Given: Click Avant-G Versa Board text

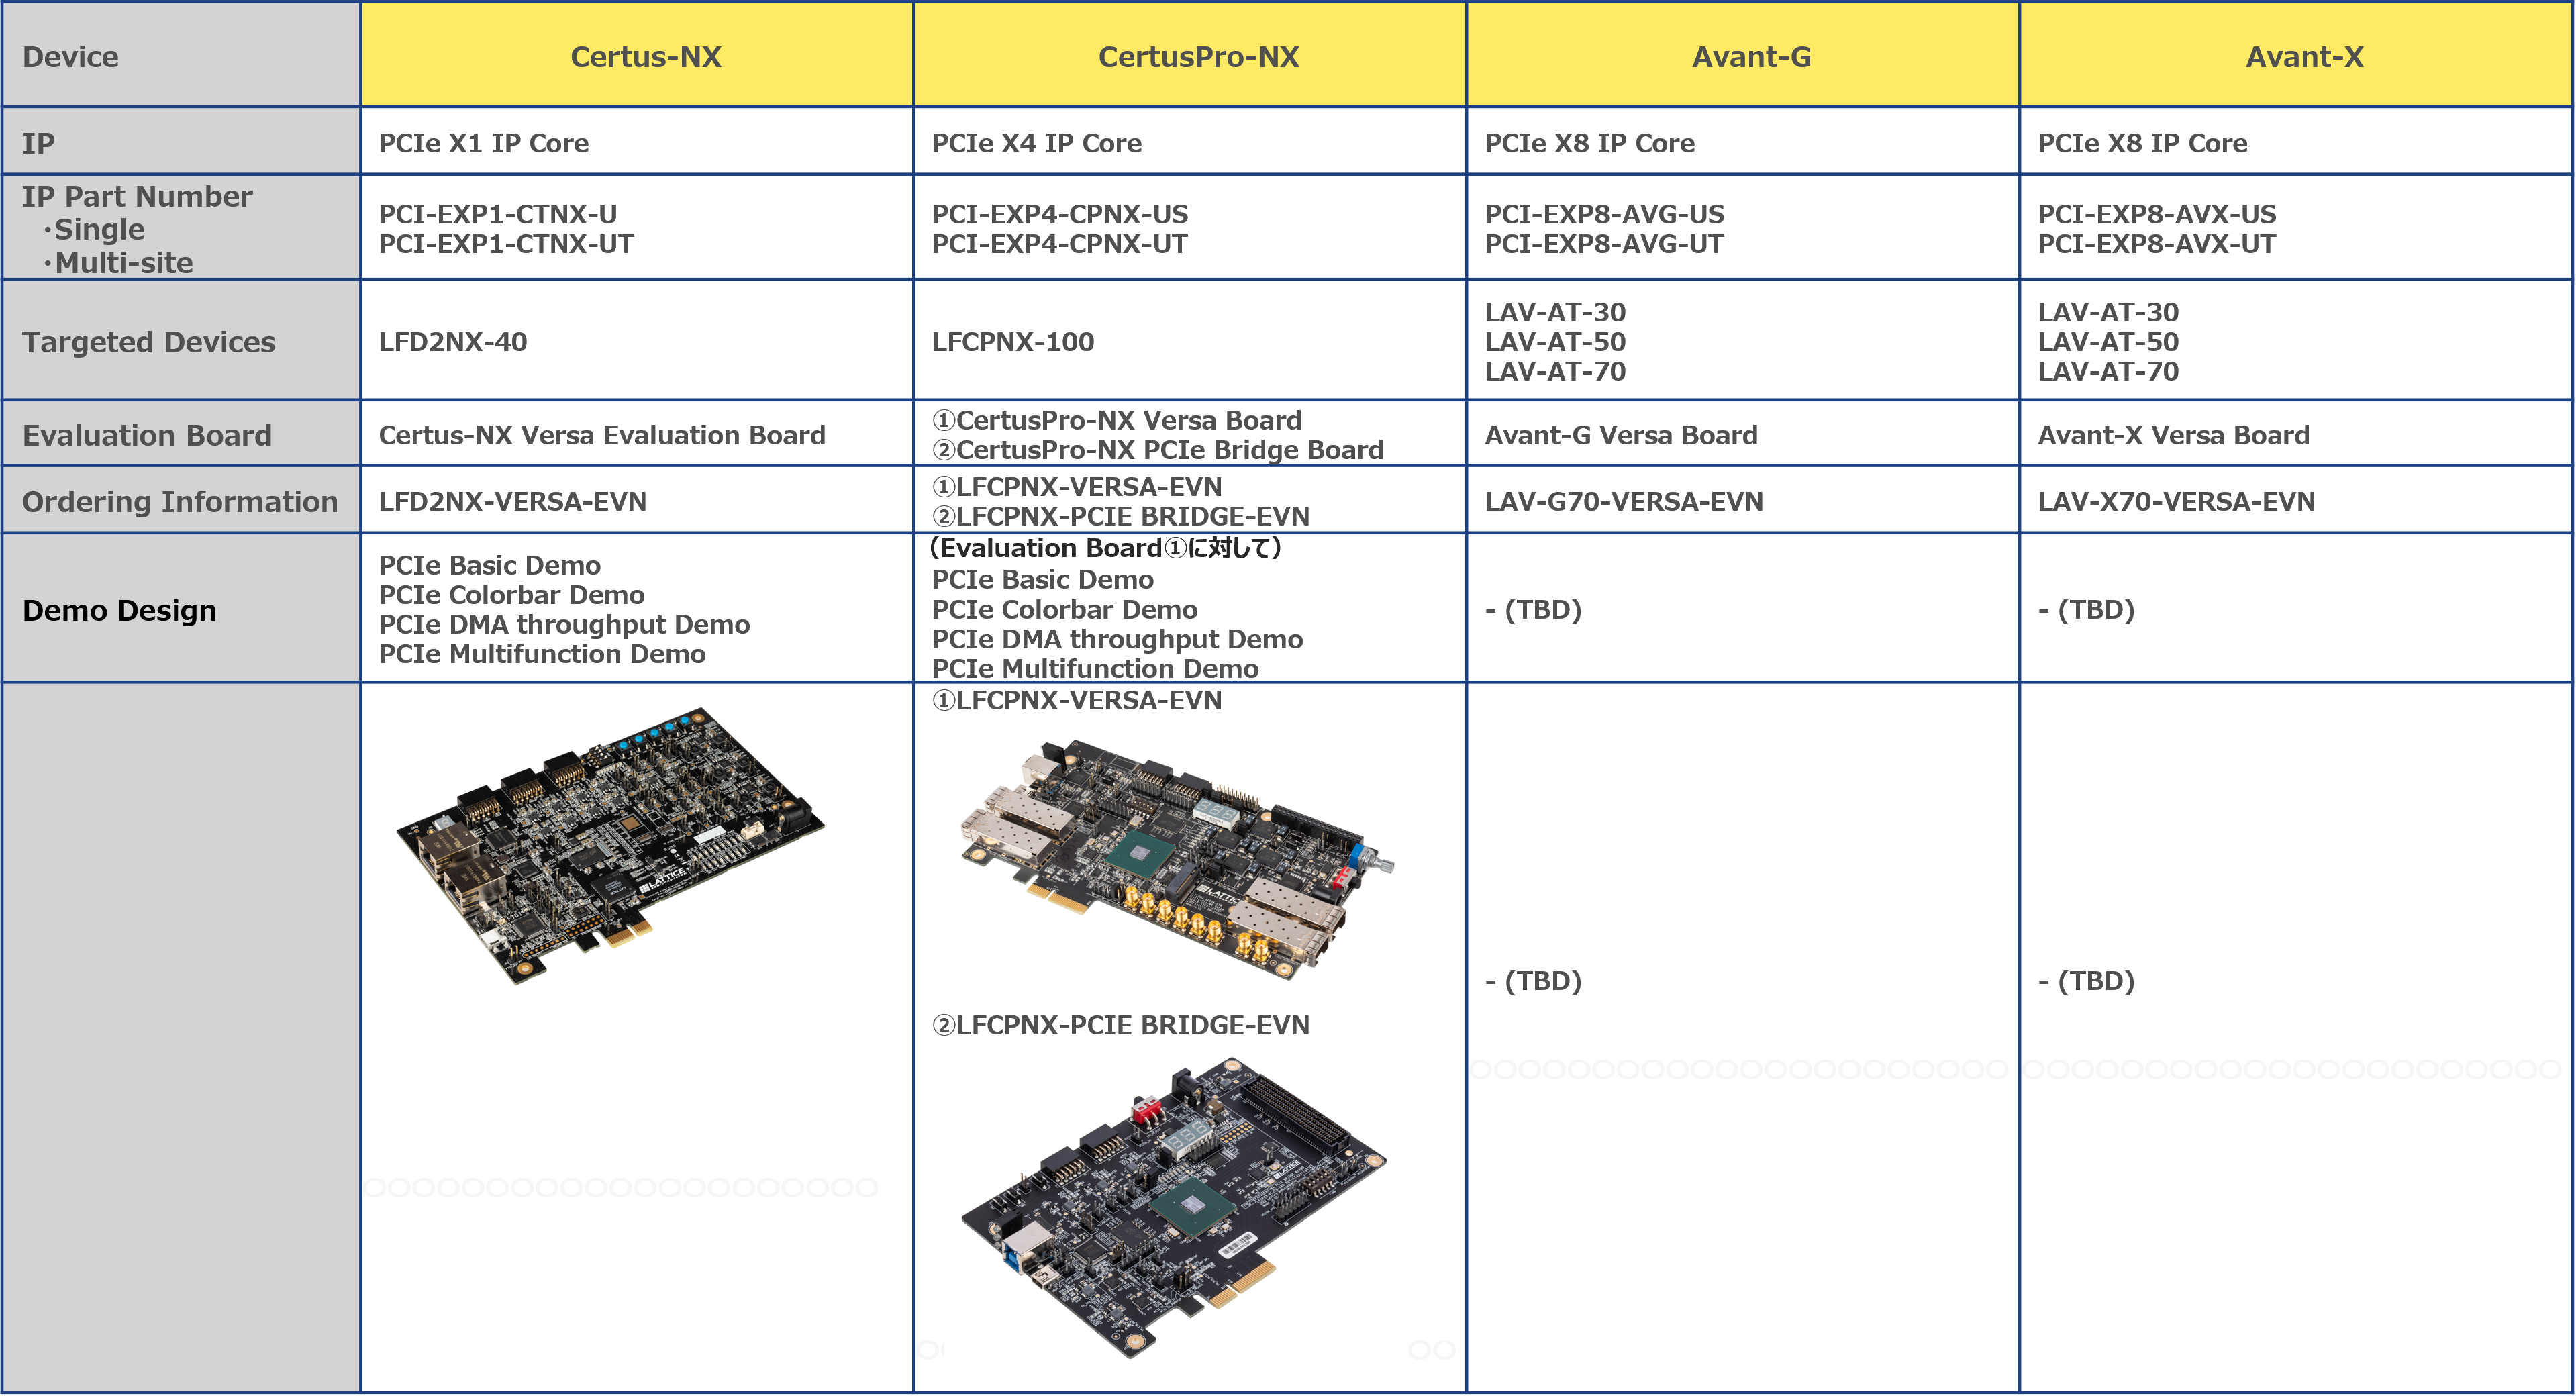Looking at the screenshot, I should pyautogui.click(x=1620, y=435).
